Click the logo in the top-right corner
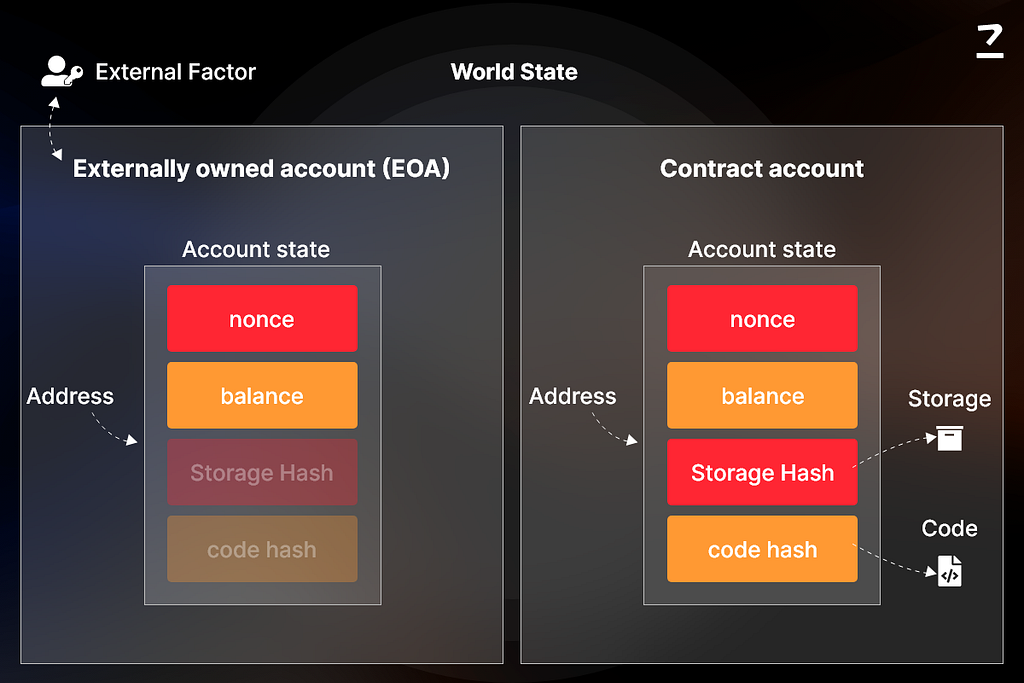The width and height of the screenshot is (1024, 683). [989, 43]
